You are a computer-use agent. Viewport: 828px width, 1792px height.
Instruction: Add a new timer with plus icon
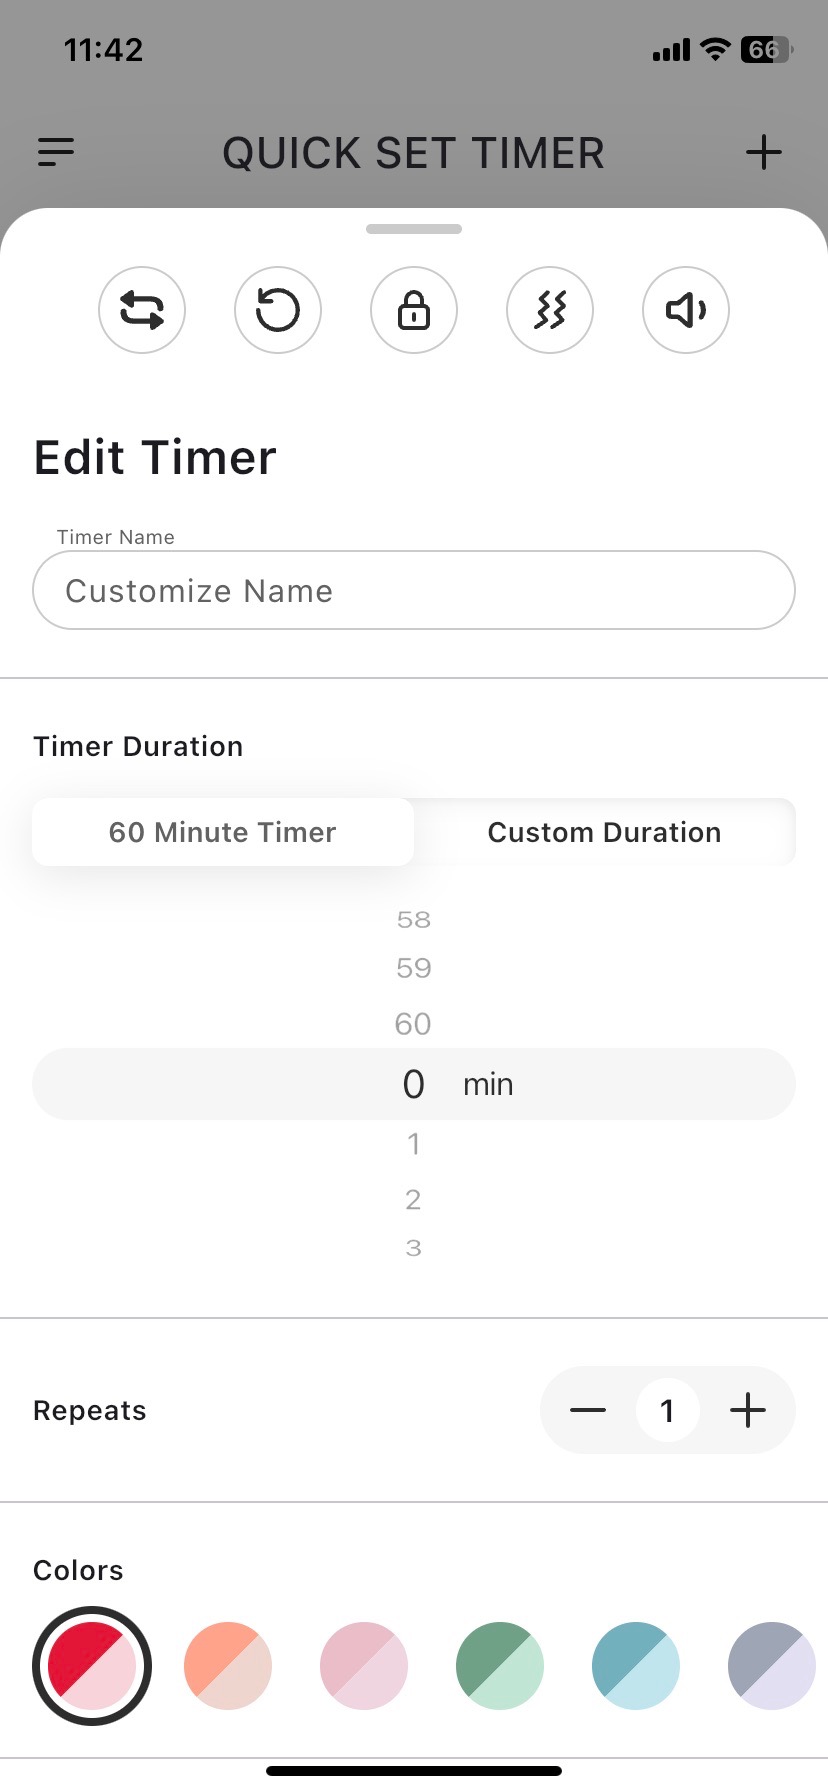coord(764,152)
